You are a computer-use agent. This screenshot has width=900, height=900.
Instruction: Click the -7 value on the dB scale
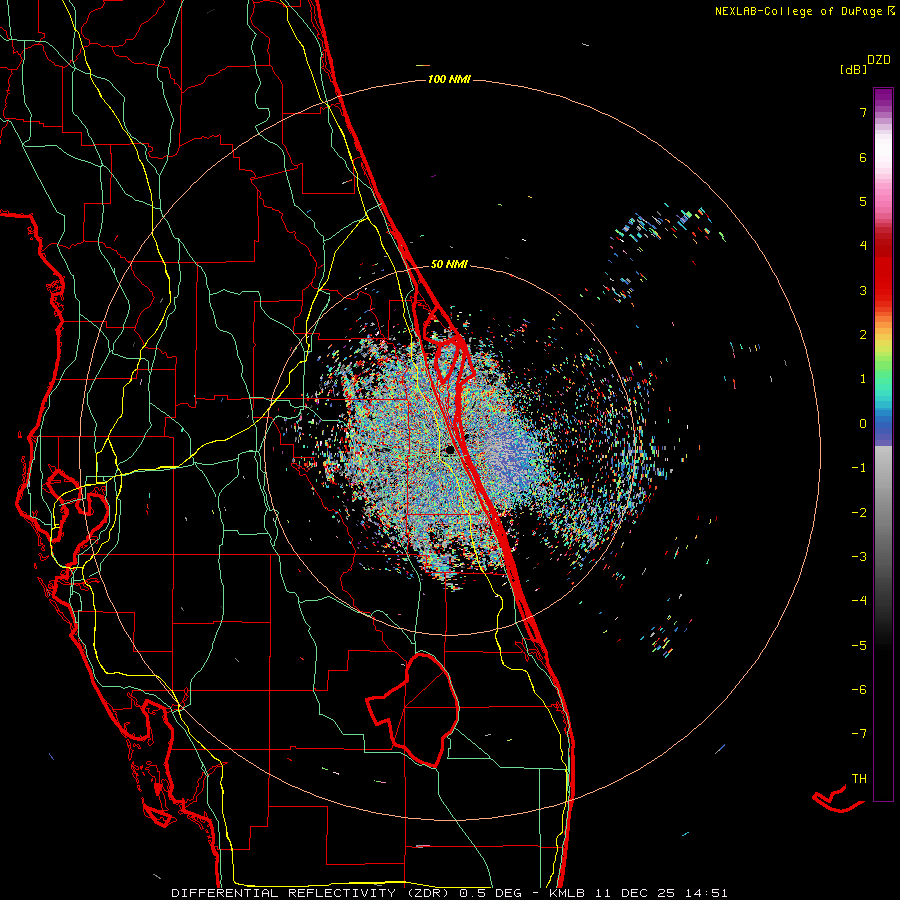click(x=859, y=734)
